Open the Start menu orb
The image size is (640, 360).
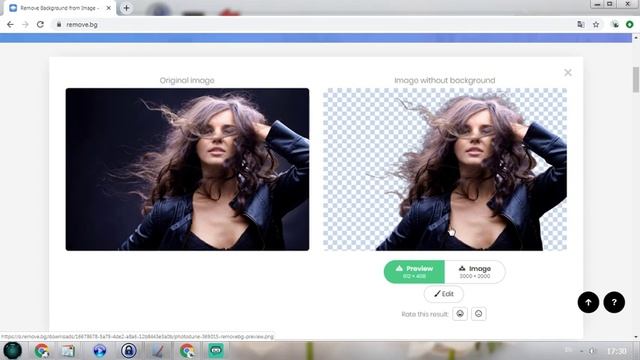click(13, 351)
